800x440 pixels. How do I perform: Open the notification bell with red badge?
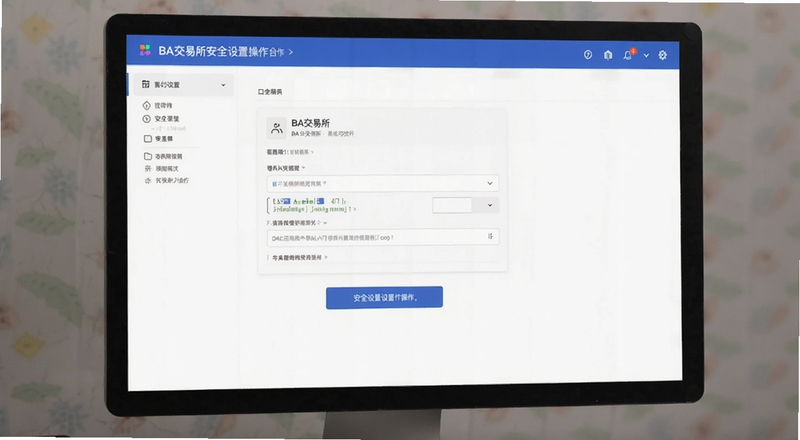pos(629,55)
